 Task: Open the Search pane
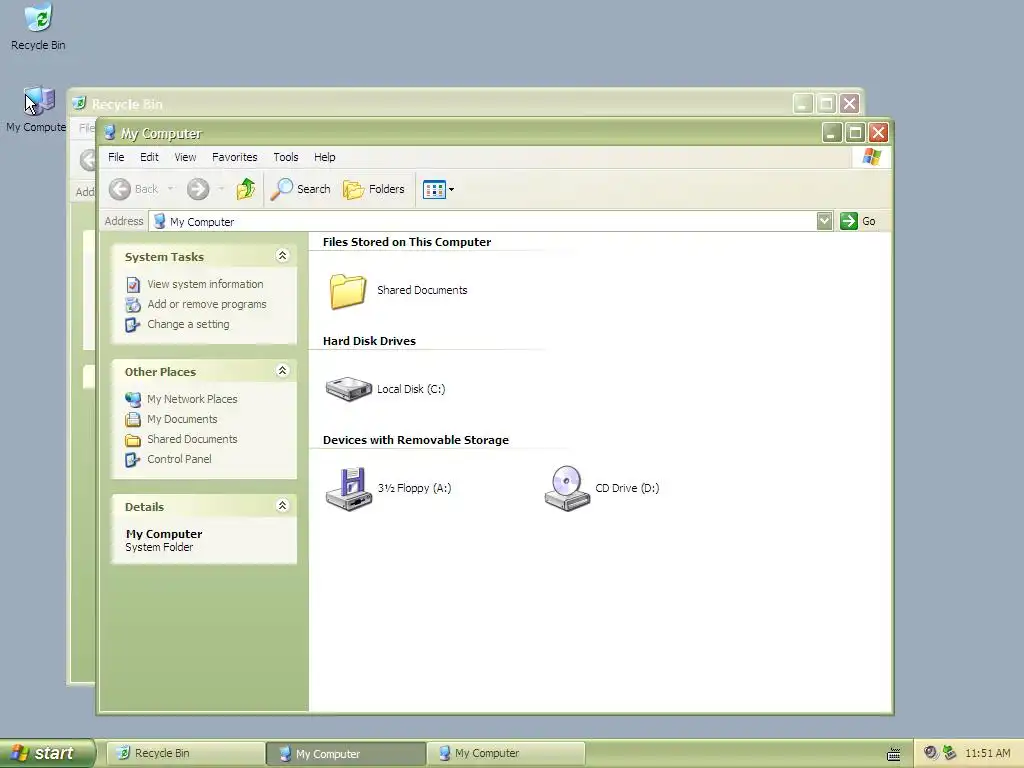[x=300, y=189]
